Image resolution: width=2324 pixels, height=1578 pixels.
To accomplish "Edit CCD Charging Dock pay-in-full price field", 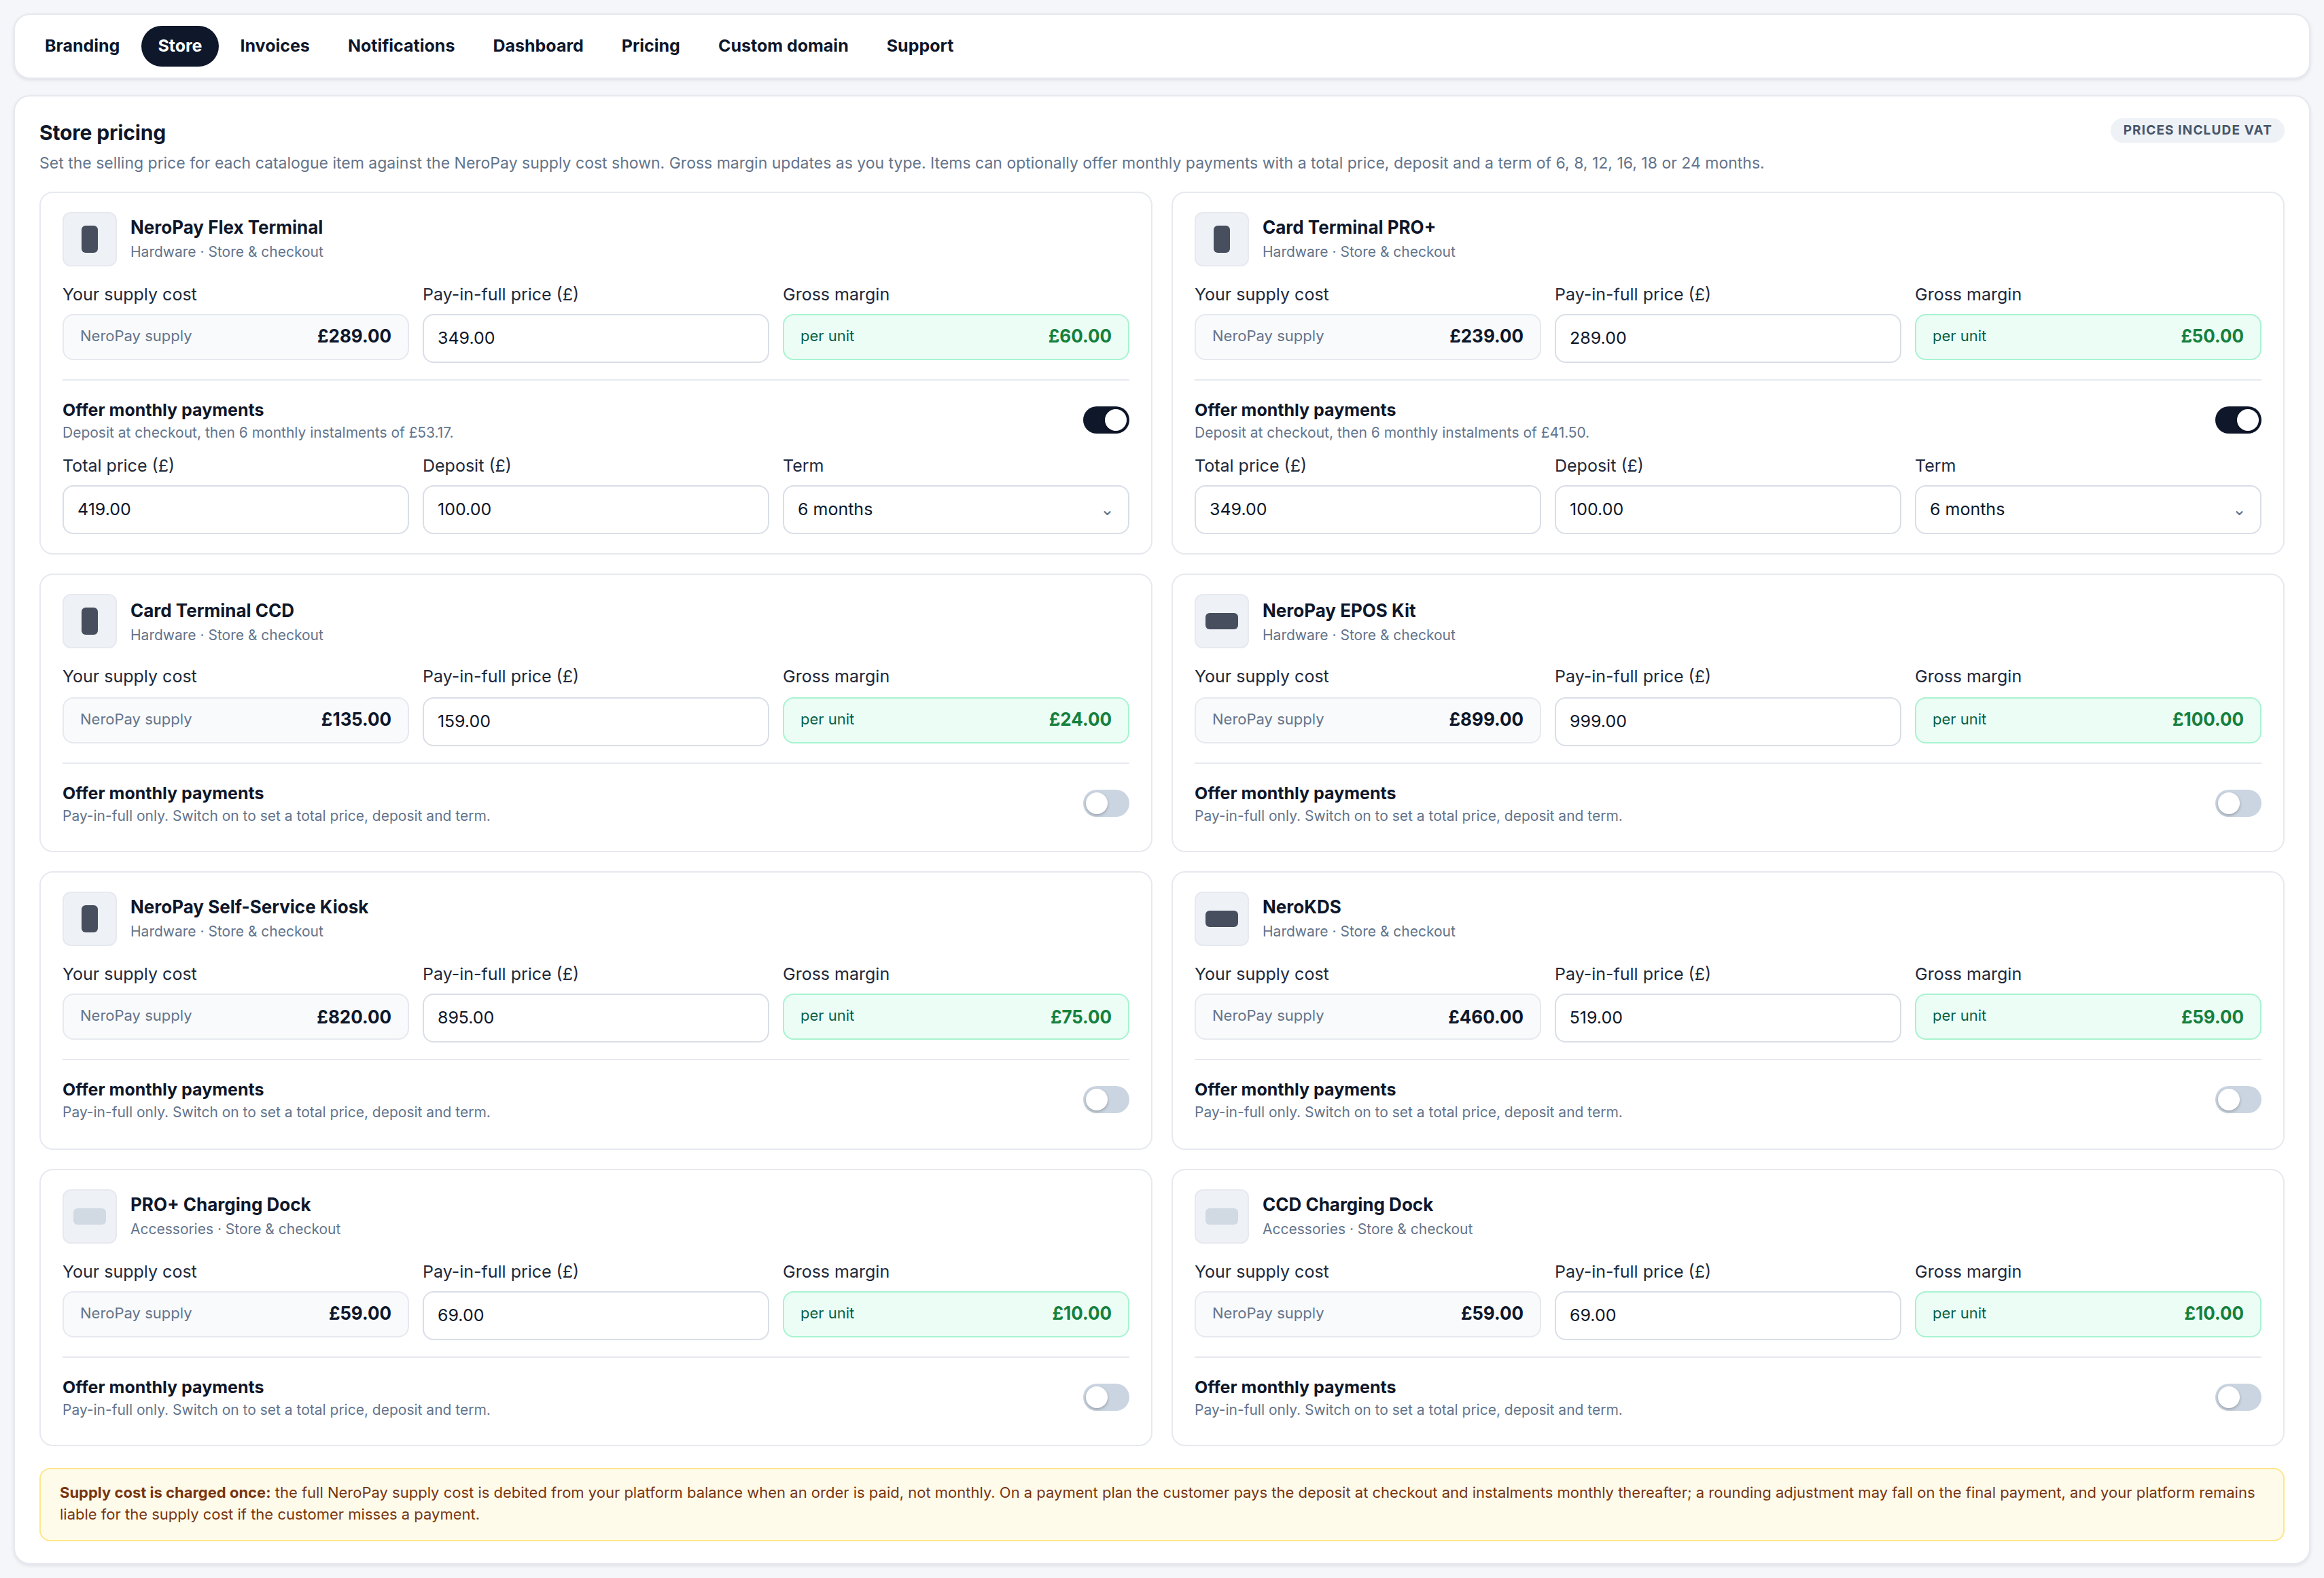I will (x=1727, y=1315).
